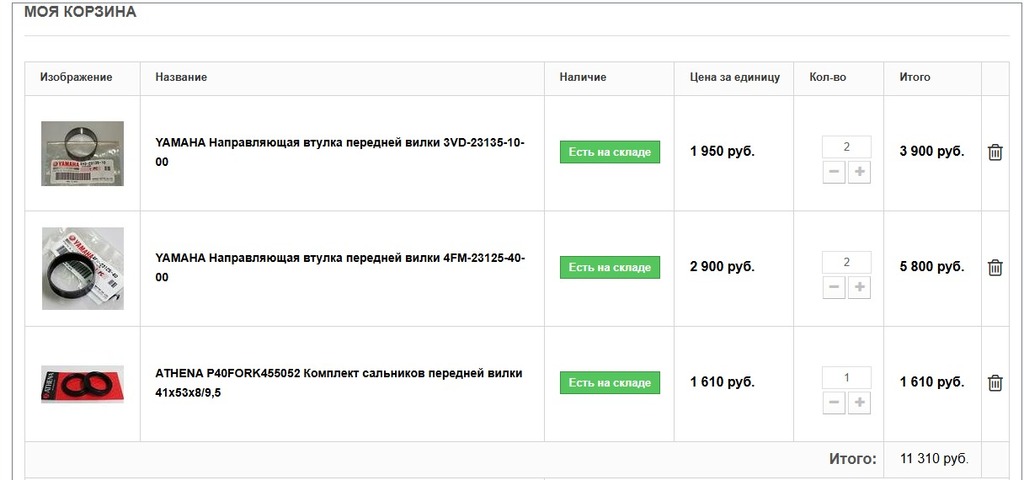The width and height of the screenshot is (1024, 480).
Task: Select row total '3 900 руб.'
Action: (x=932, y=152)
